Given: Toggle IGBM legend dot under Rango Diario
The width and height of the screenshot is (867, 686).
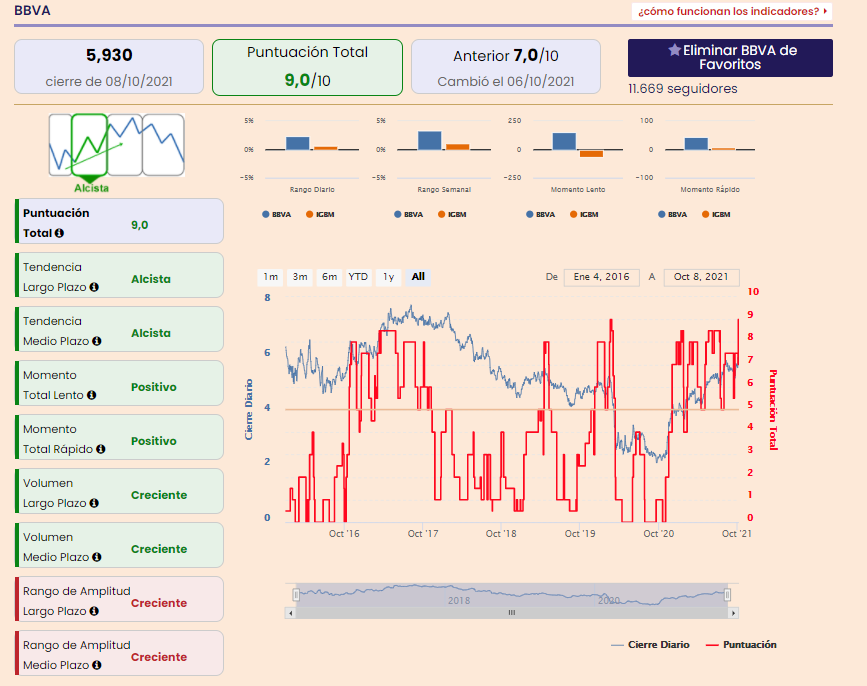Looking at the screenshot, I should point(310,214).
